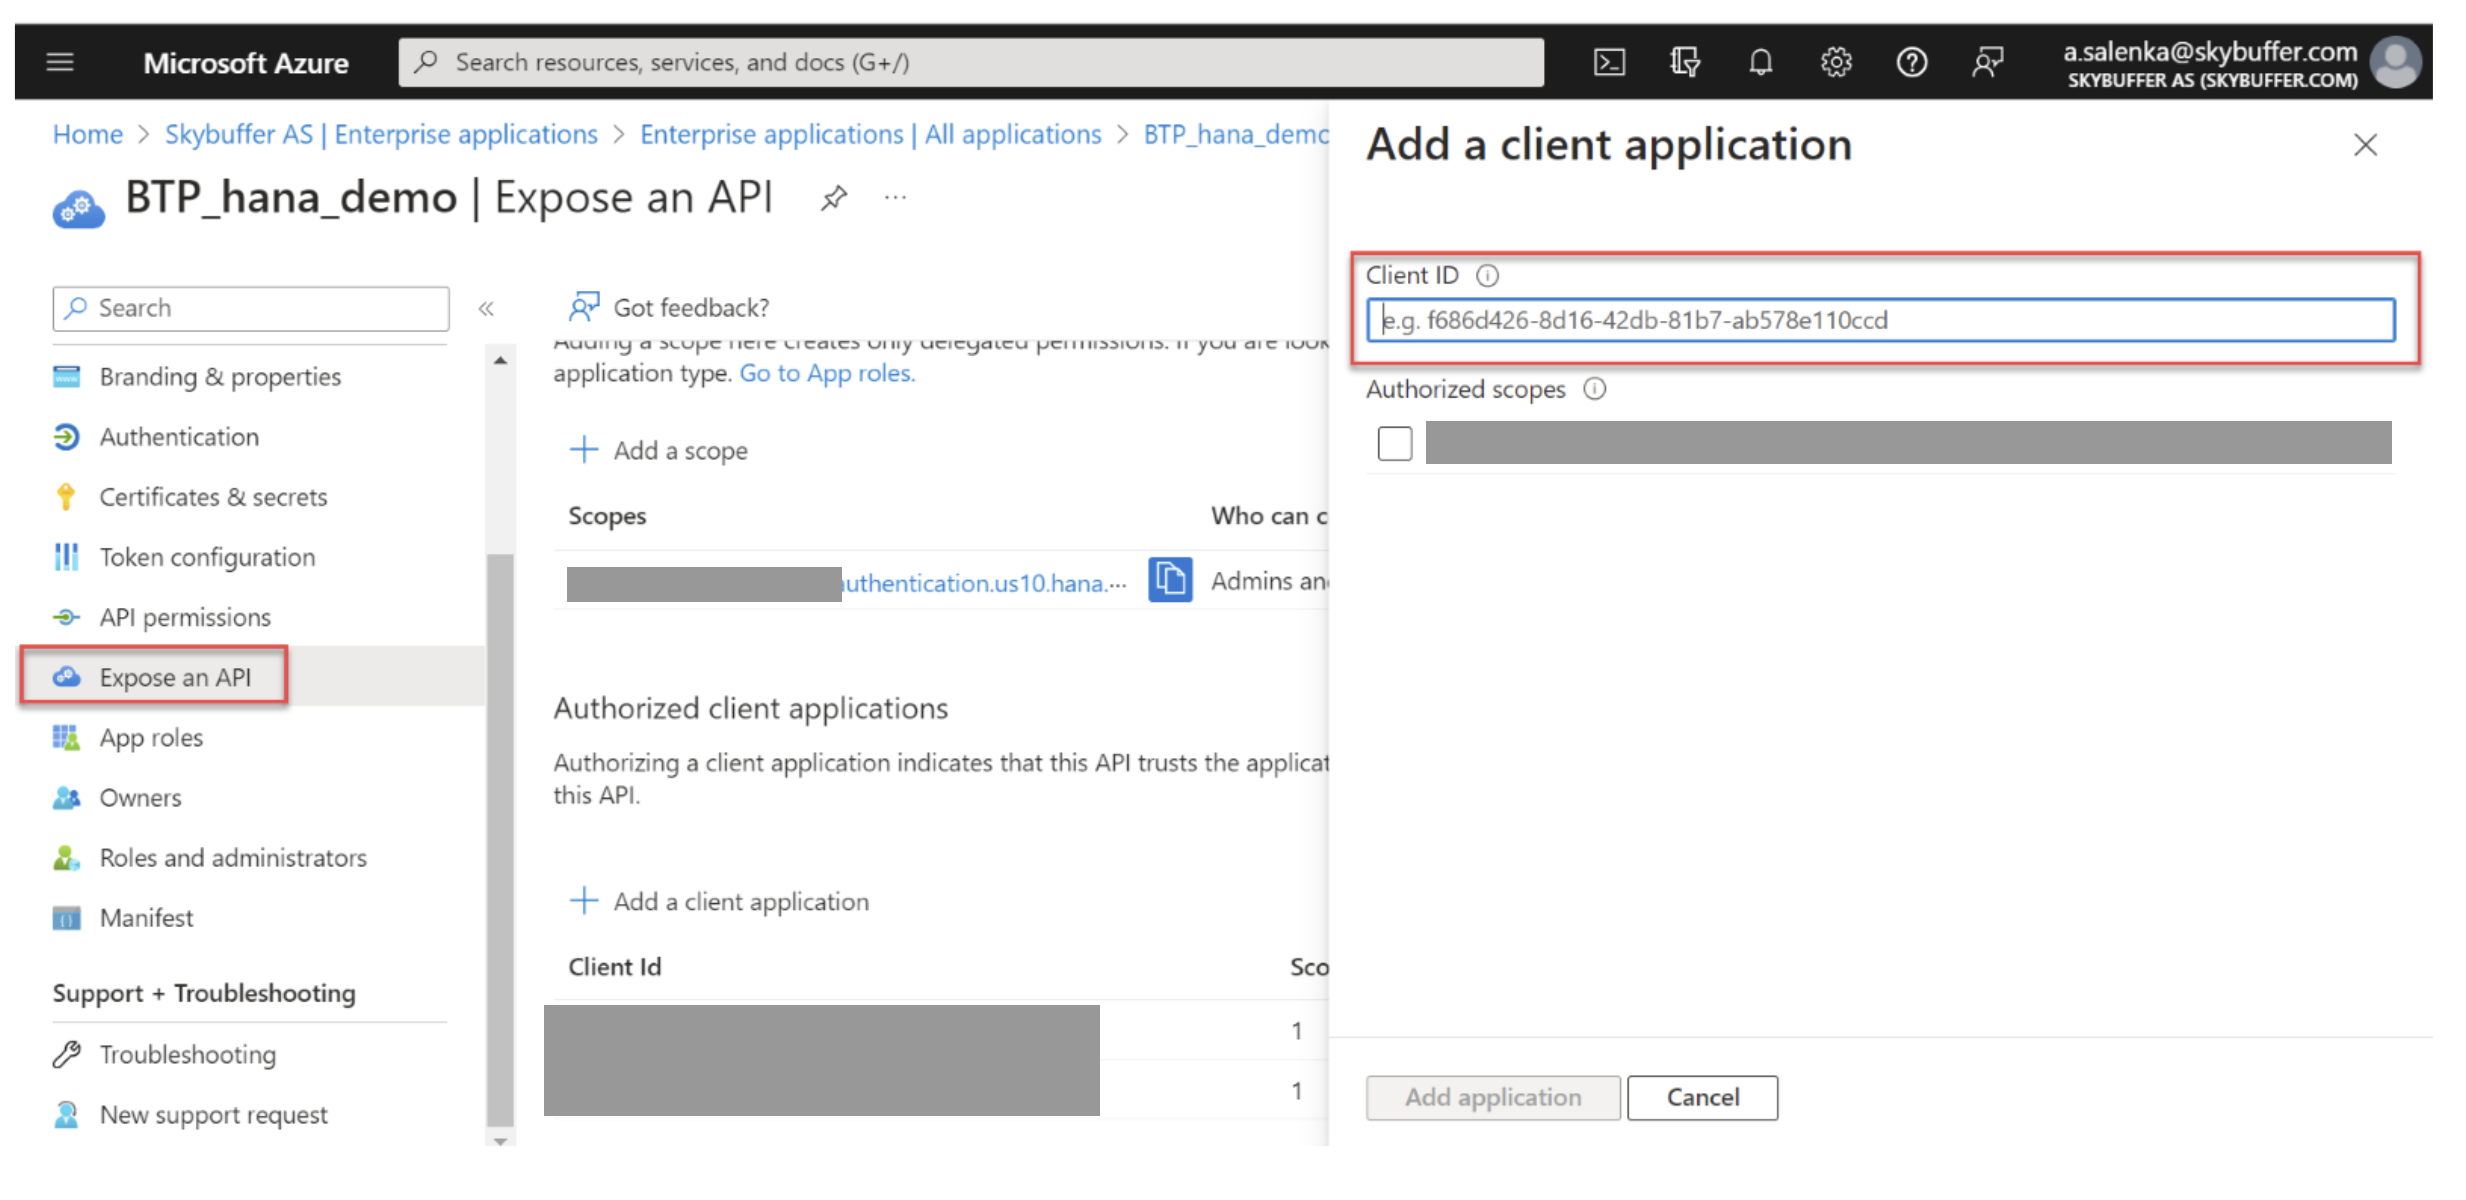This screenshot has width=2466, height=1200.
Task: Follow the Go to App roles link
Action: coord(827,373)
